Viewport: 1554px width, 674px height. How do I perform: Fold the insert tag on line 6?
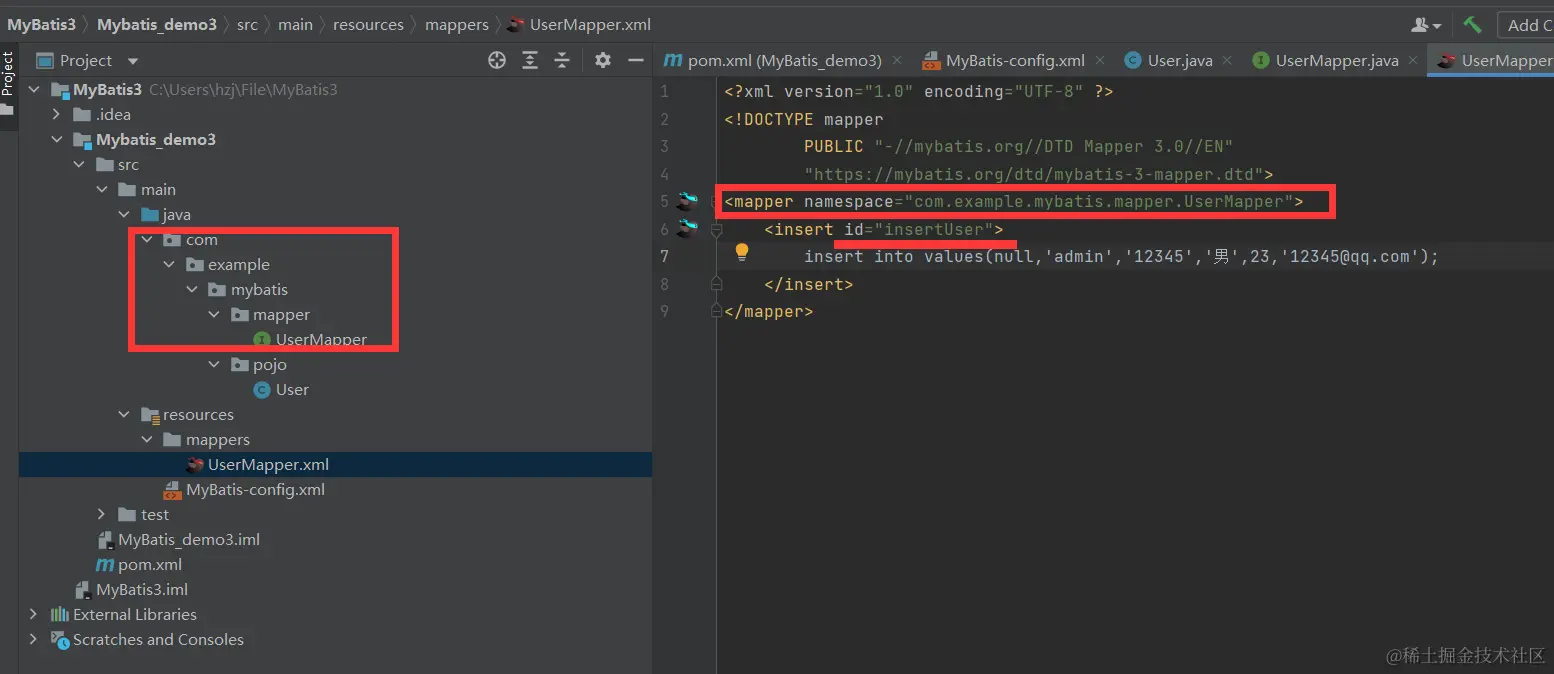(x=716, y=229)
